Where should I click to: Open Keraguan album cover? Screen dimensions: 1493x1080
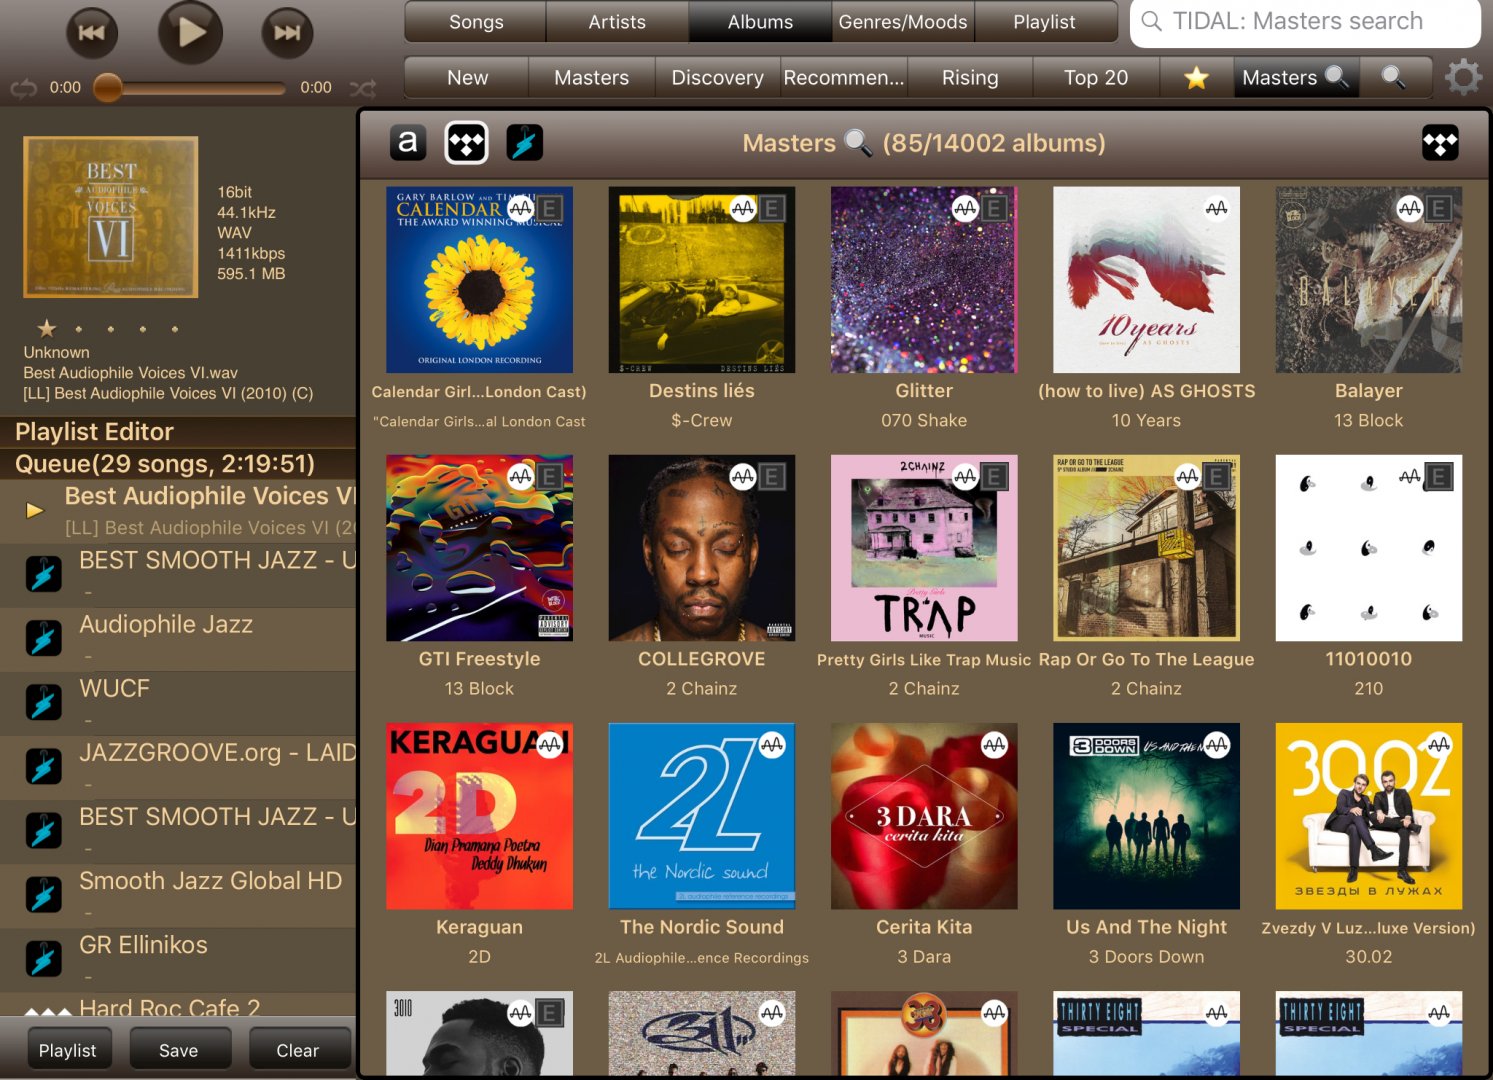(x=479, y=816)
